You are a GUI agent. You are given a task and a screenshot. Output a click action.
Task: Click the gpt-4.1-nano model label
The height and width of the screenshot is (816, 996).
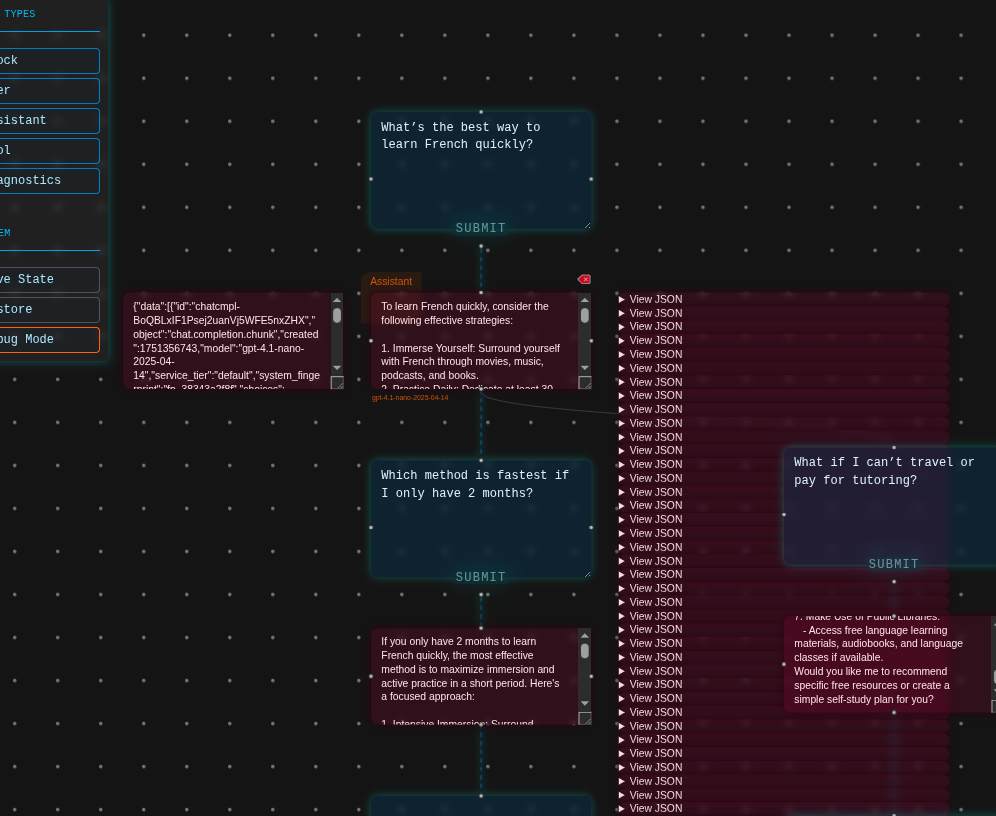(410, 397)
